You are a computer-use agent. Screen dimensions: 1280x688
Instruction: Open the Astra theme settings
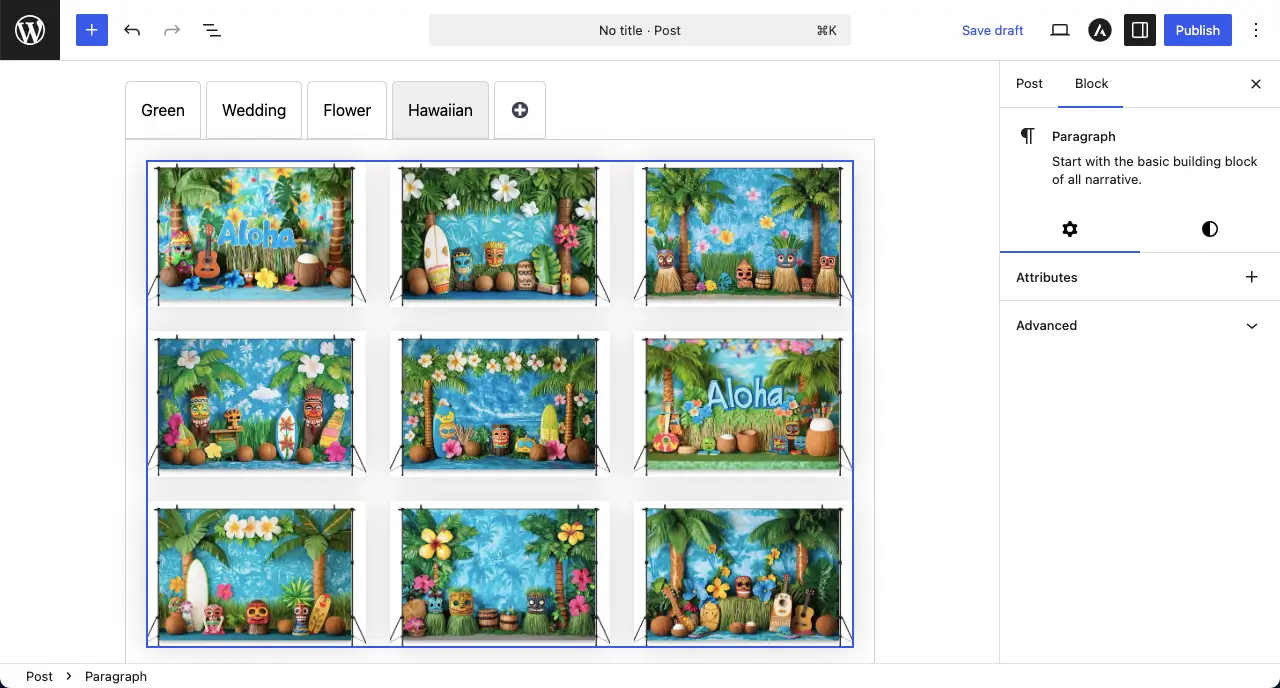point(1099,30)
